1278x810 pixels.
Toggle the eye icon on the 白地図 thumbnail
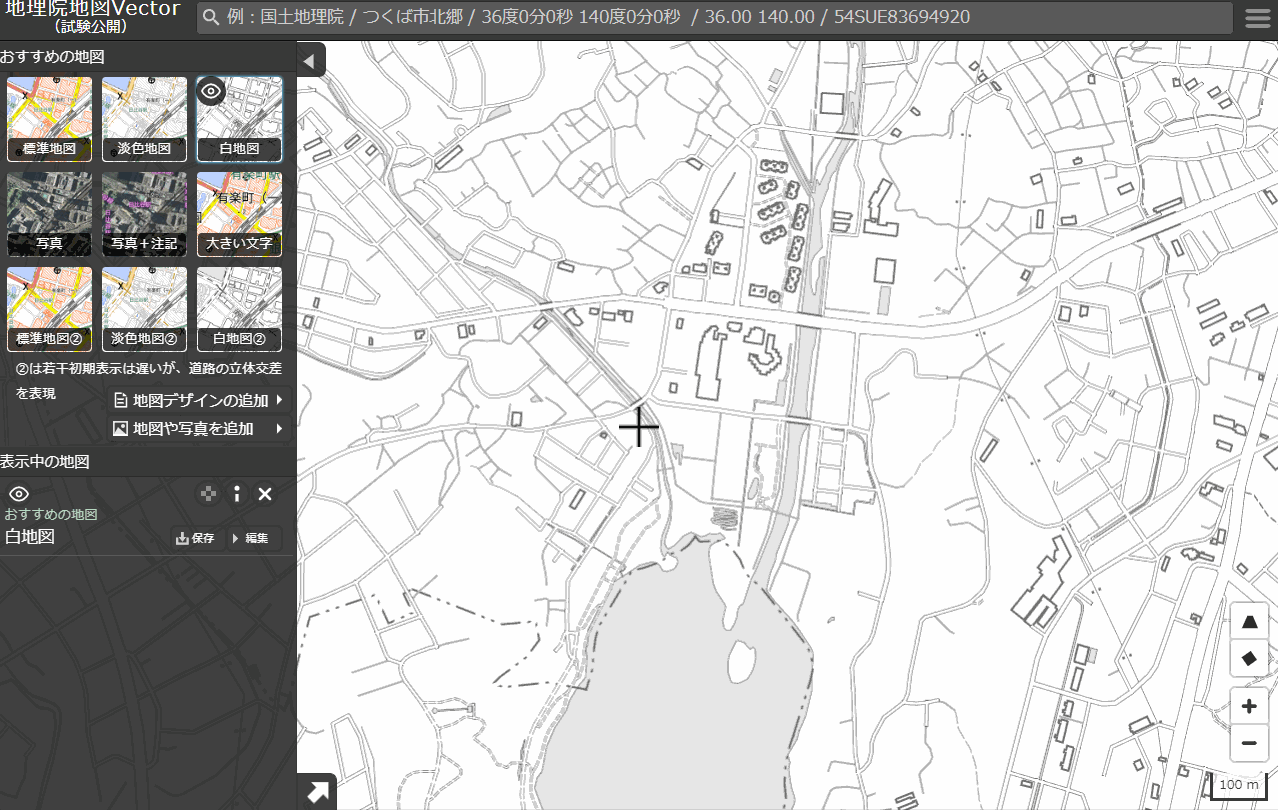(x=210, y=92)
